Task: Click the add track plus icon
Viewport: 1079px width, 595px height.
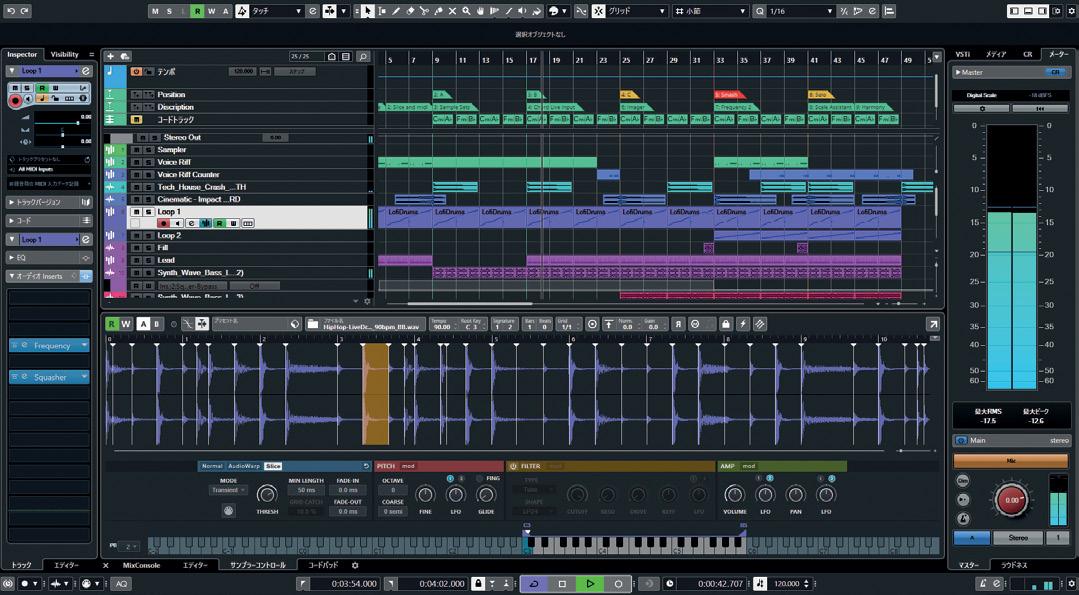Action: [110, 57]
